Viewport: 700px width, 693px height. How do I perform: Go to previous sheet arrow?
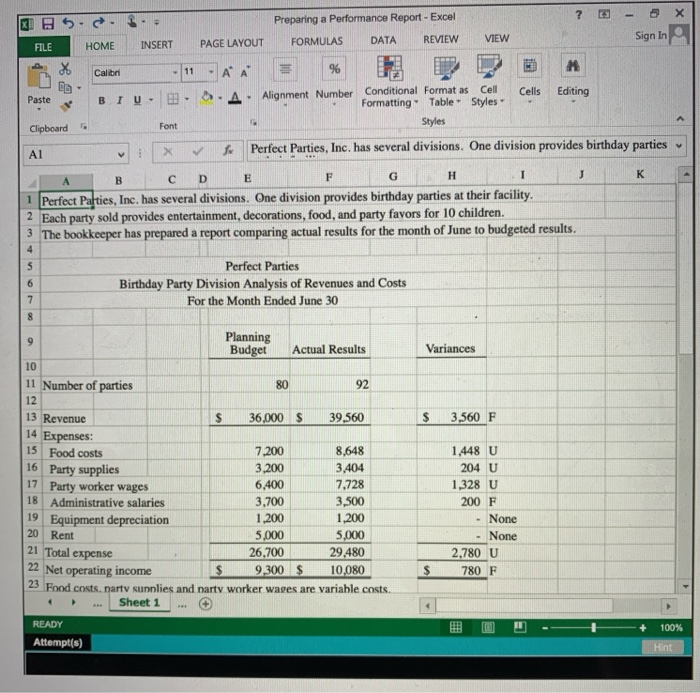pyautogui.click(x=50, y=602)
